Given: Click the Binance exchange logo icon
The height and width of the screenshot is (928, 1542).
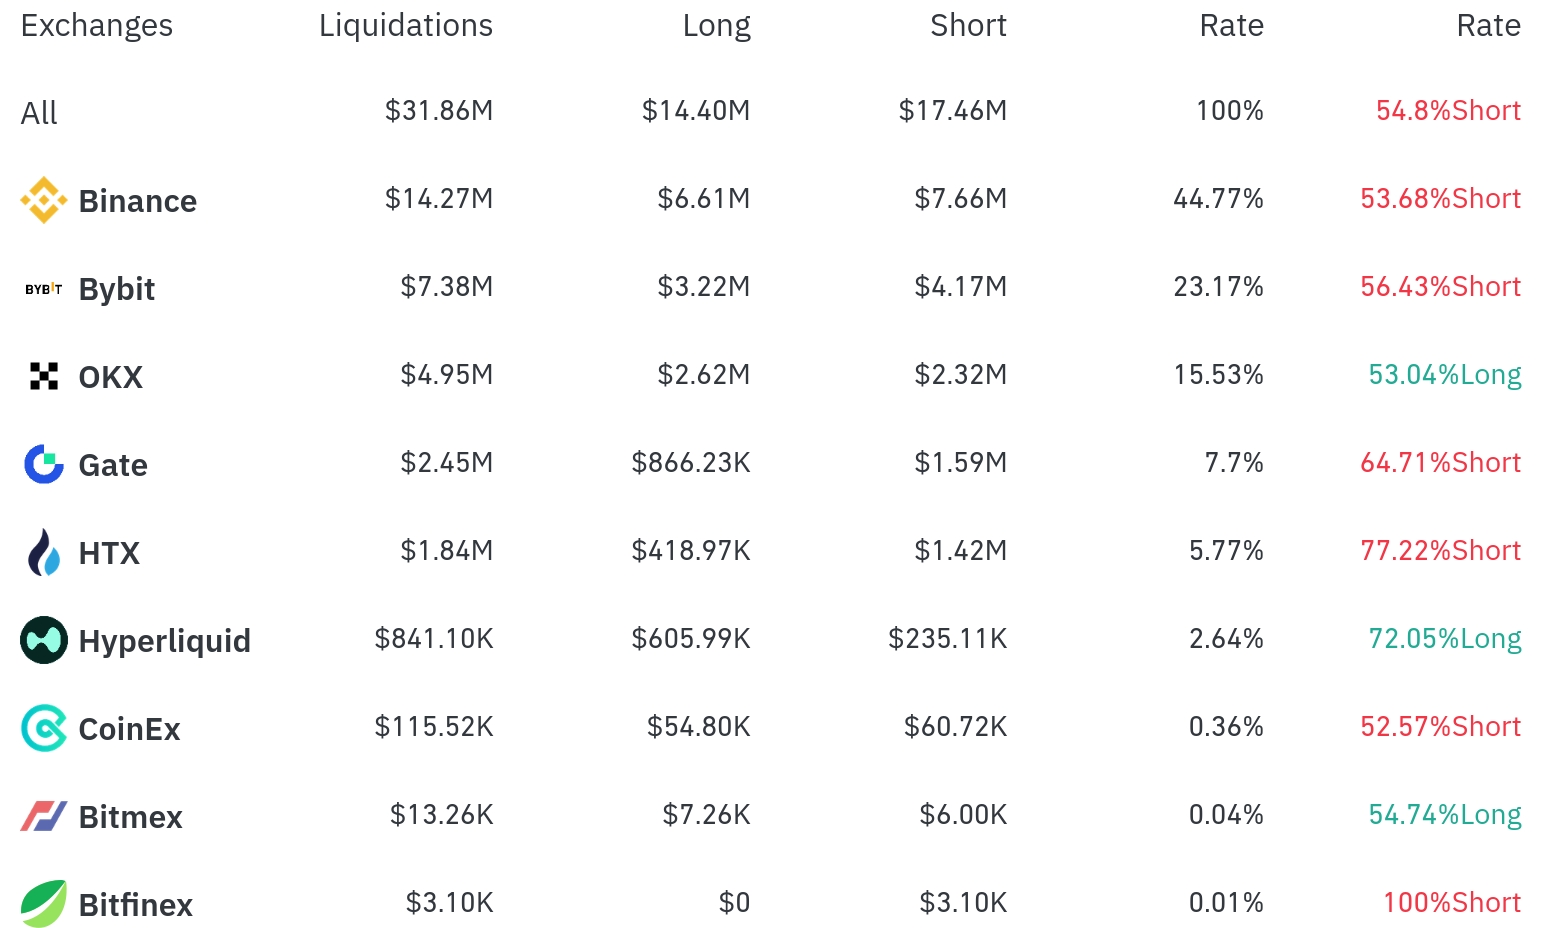Looking at the screenshot, I should coord(44,200).
